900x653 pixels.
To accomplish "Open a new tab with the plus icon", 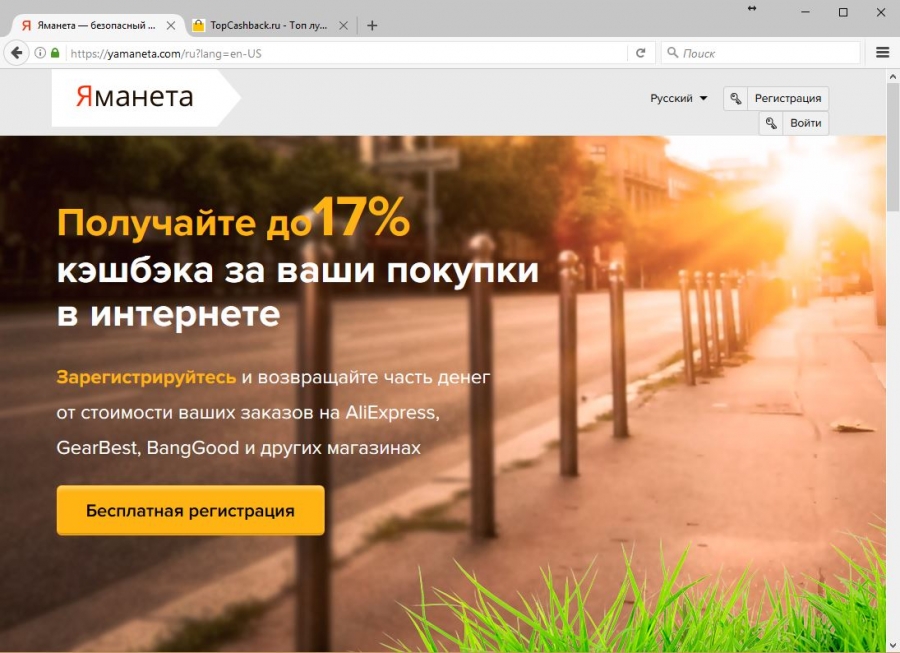I will (x=372, y=26).
